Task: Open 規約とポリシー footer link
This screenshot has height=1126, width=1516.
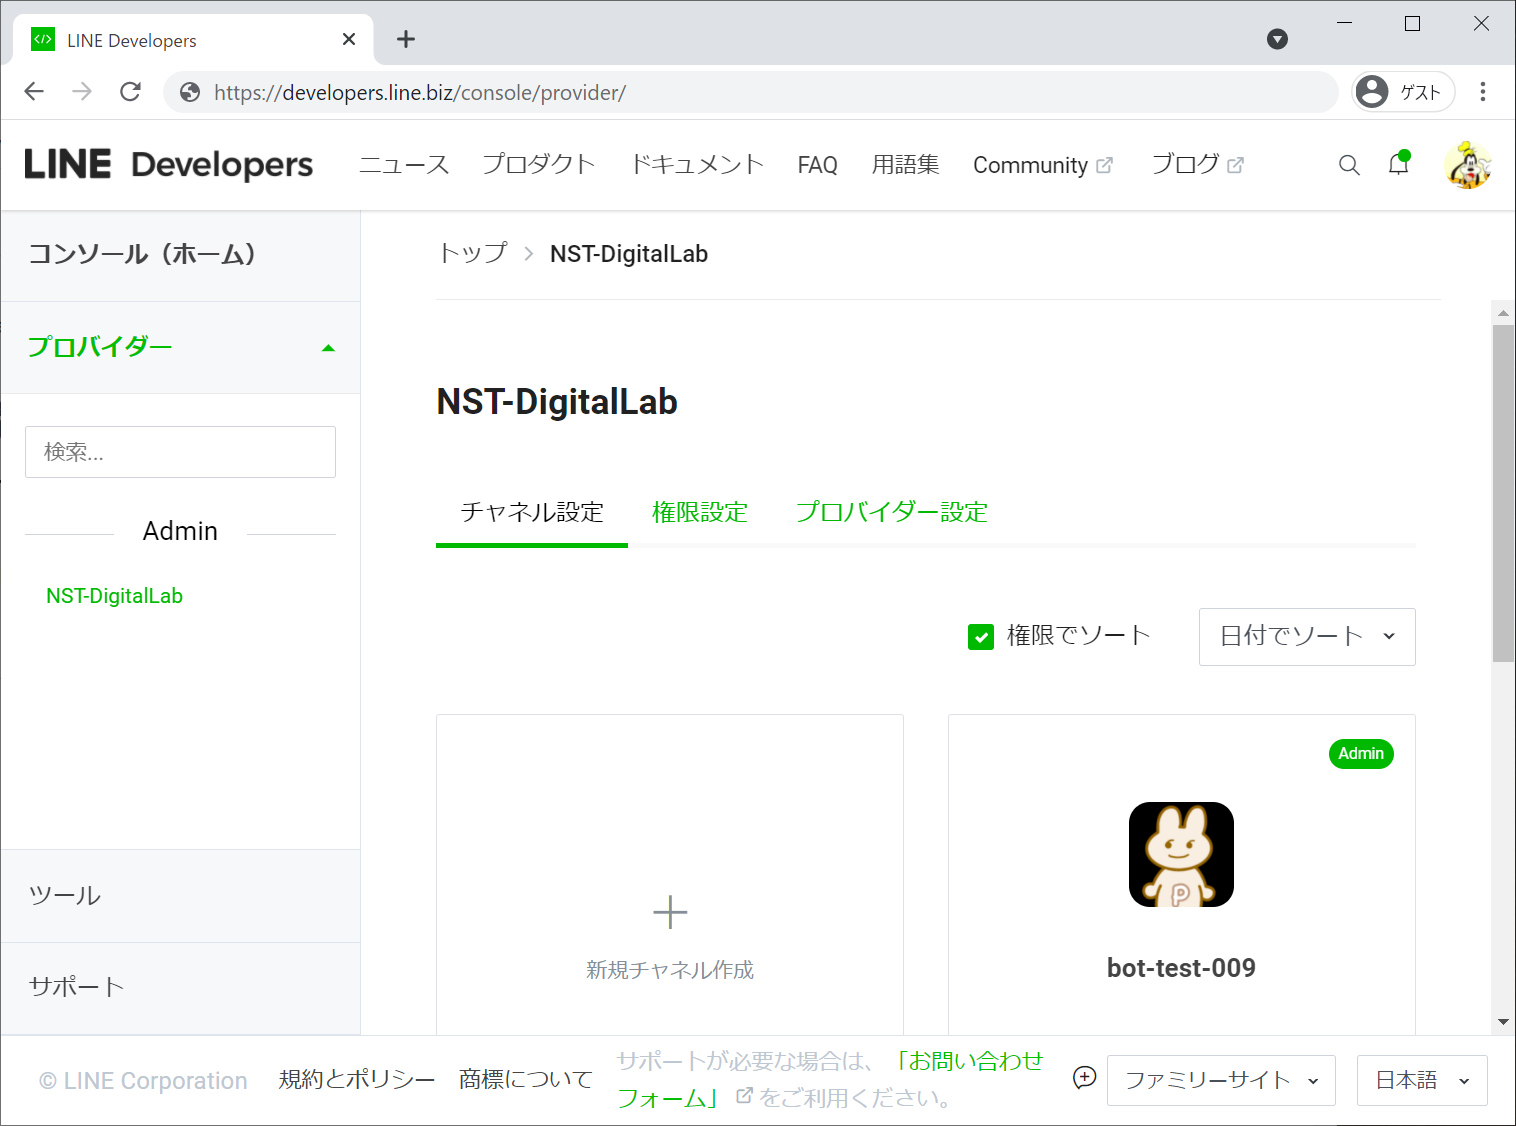Action: pos(357,1080)
